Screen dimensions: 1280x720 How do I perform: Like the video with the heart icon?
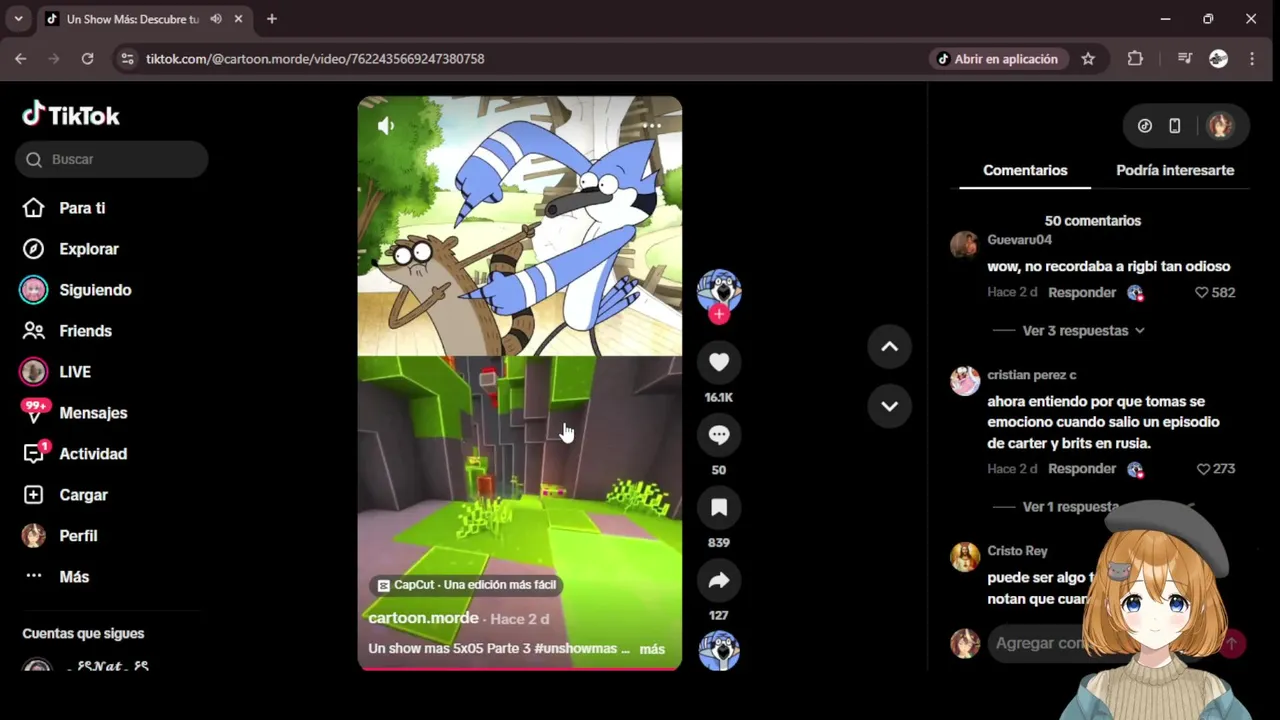719,362
